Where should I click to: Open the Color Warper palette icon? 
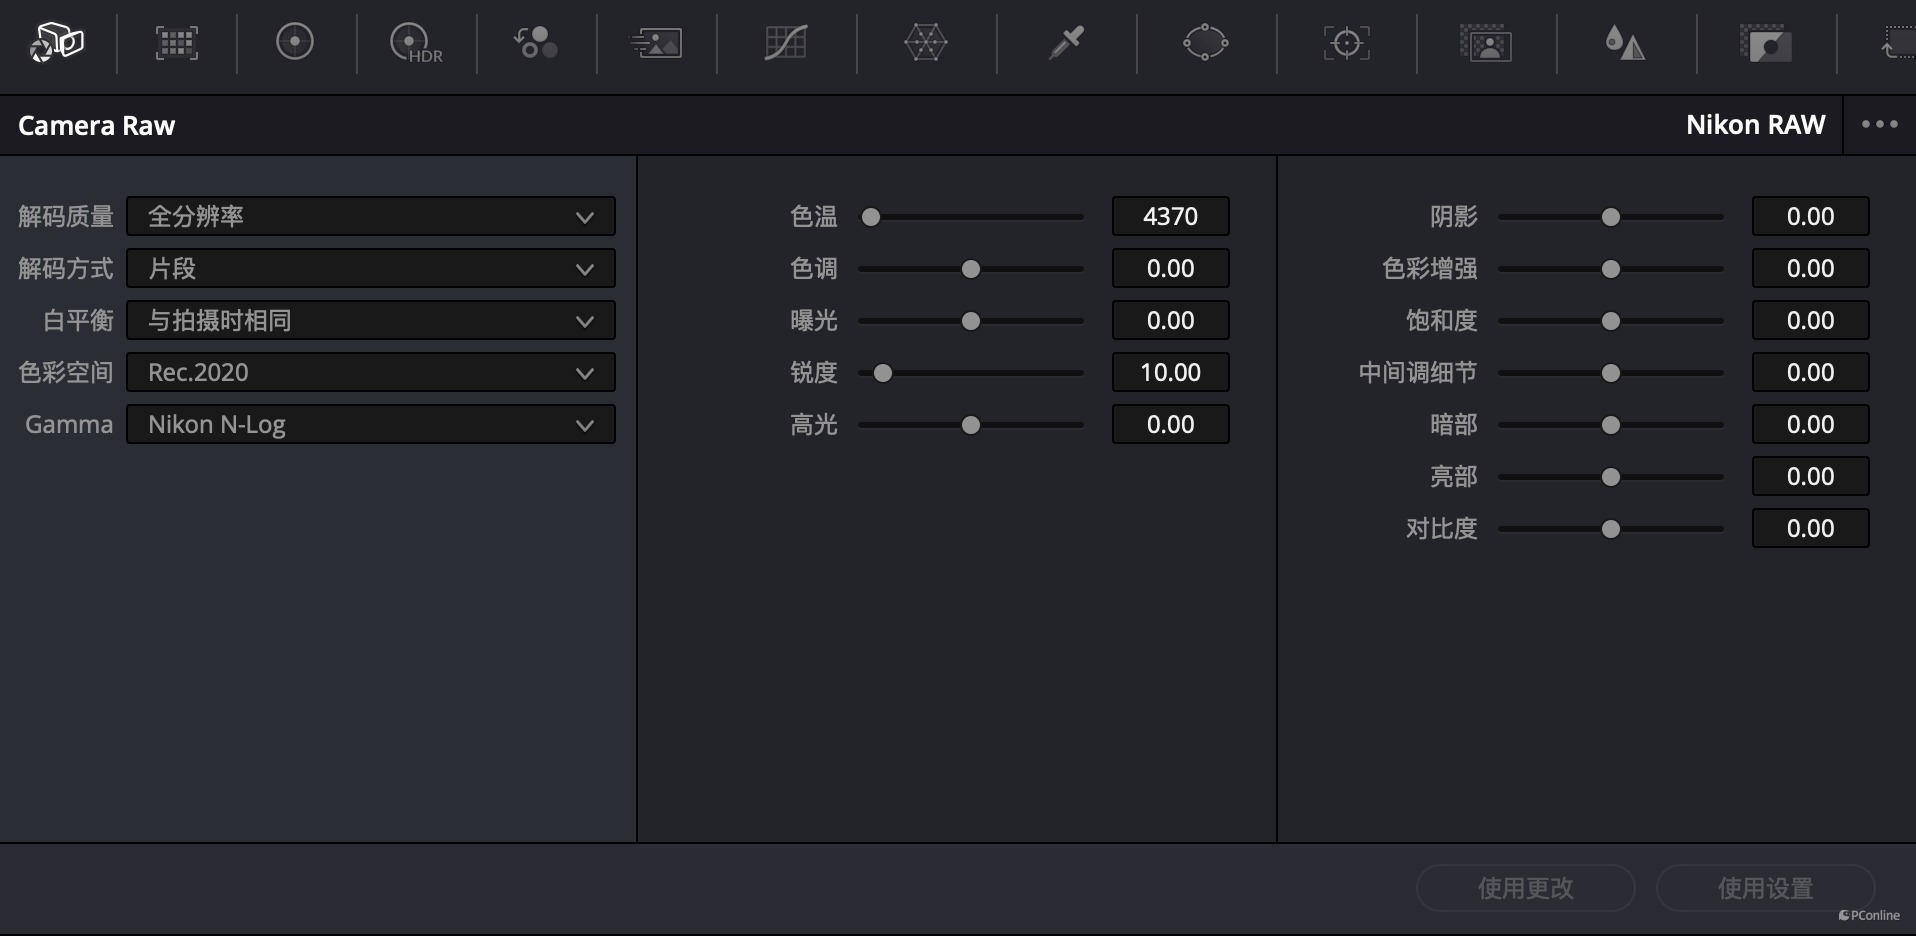coord(925,42)
